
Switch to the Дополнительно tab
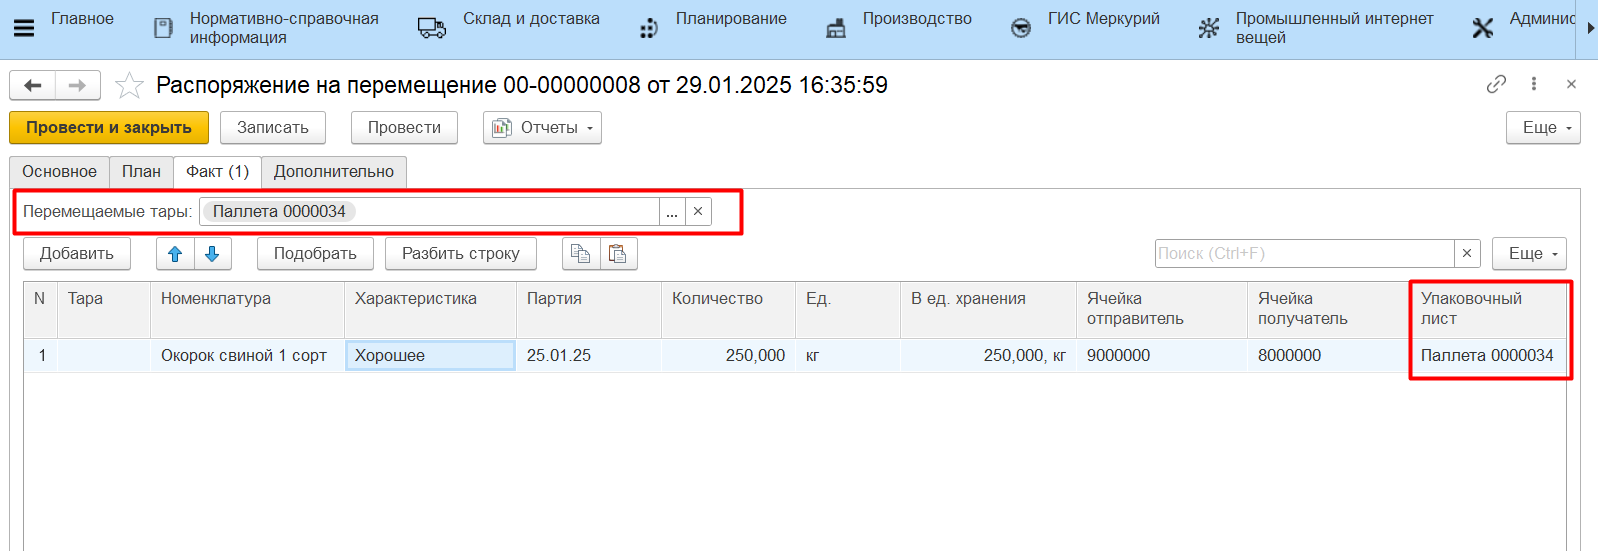click(334, 172)
